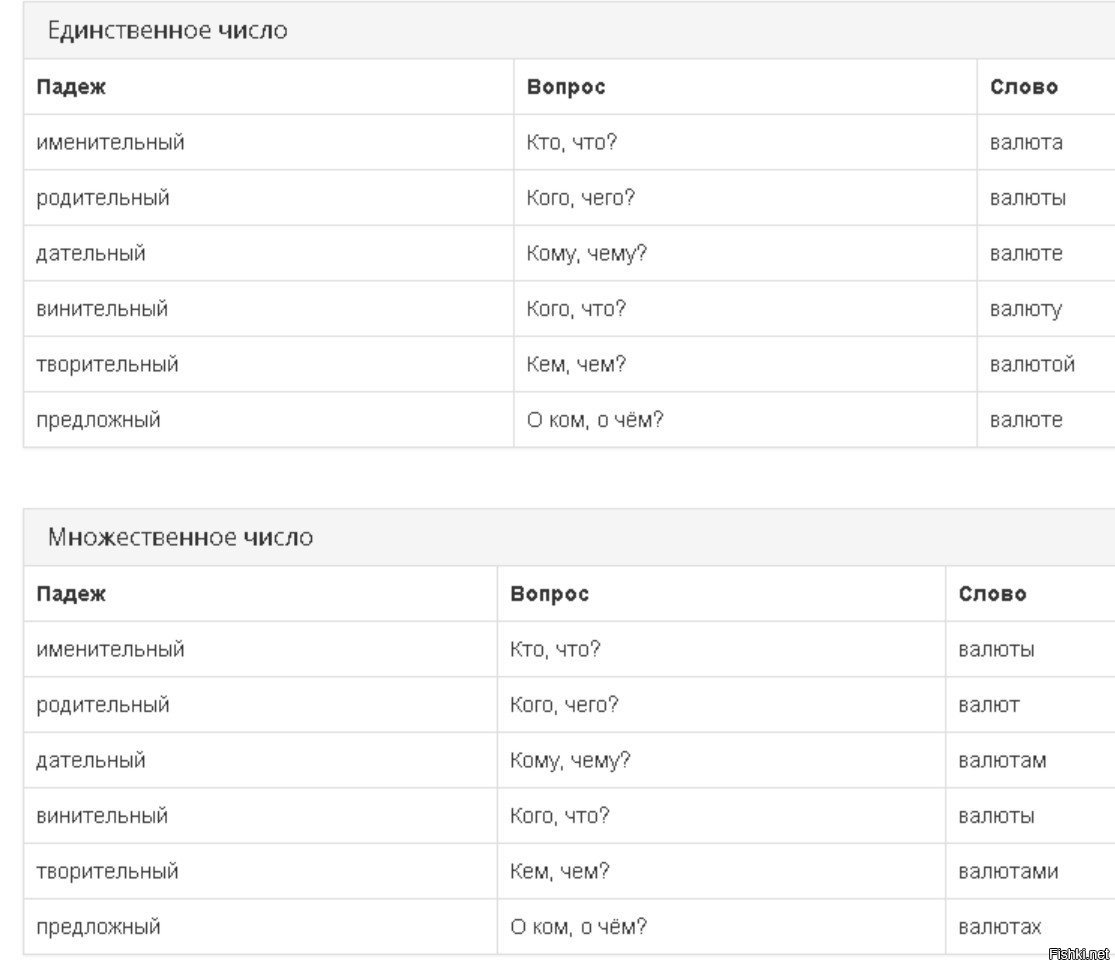
Task: Click "Кем, чем?" in the plural table
Action: pos(560,872)
